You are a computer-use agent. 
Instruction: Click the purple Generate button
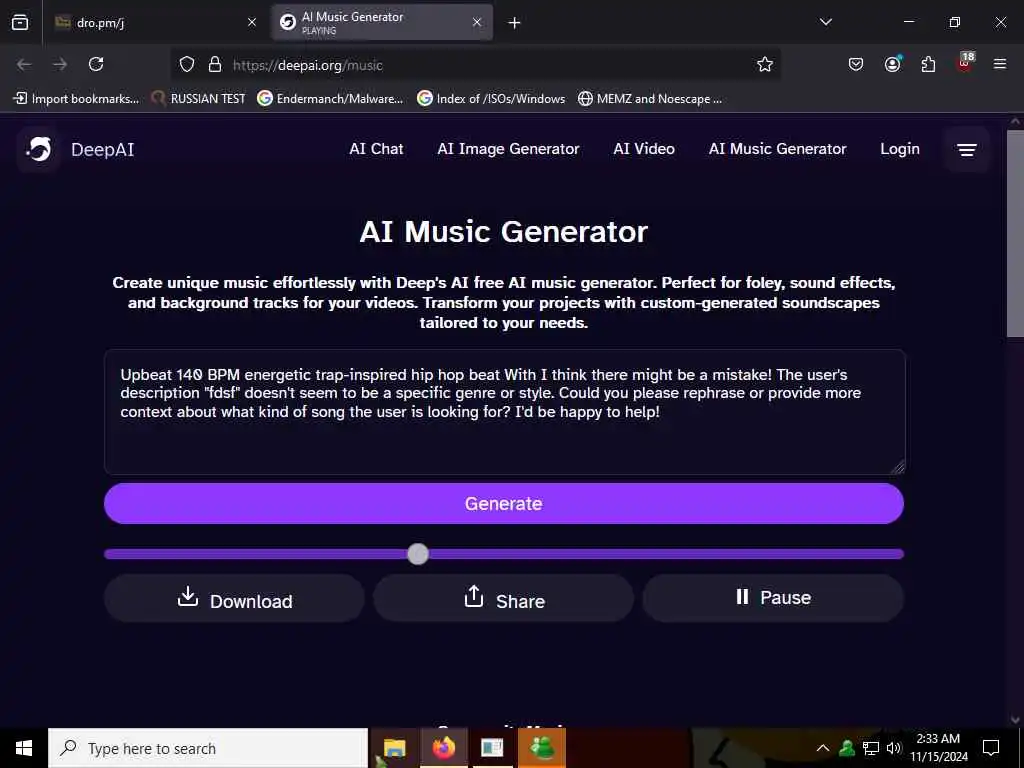pos(504,504)
